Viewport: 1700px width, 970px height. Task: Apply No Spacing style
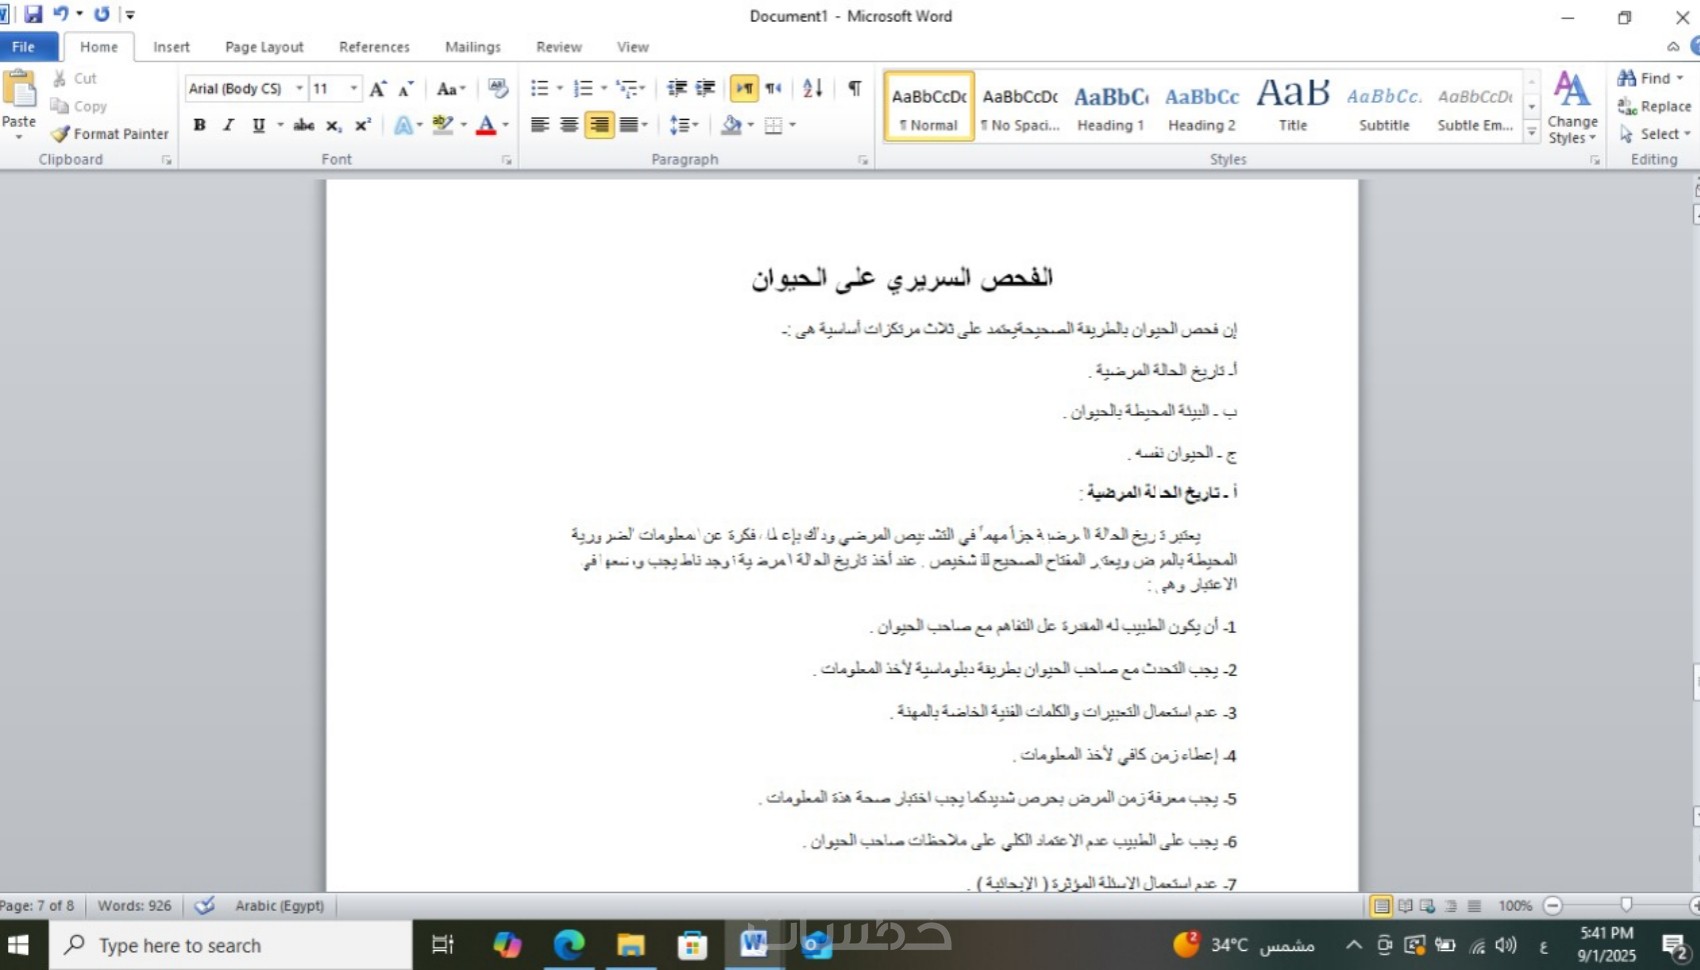tap(1020, 106)
